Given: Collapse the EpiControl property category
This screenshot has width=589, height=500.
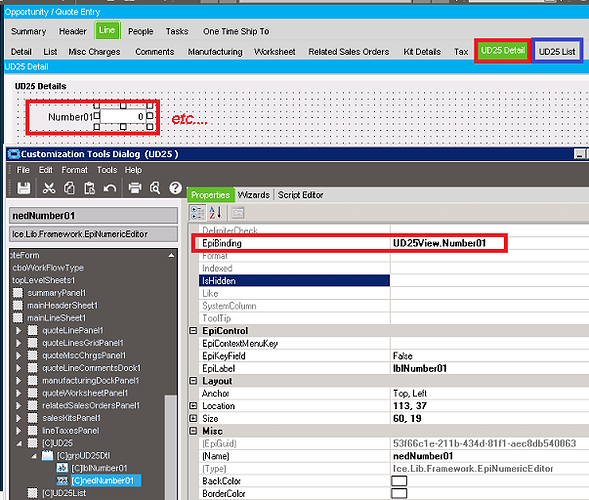Looking at the screenshot, I should coord(193,331).
